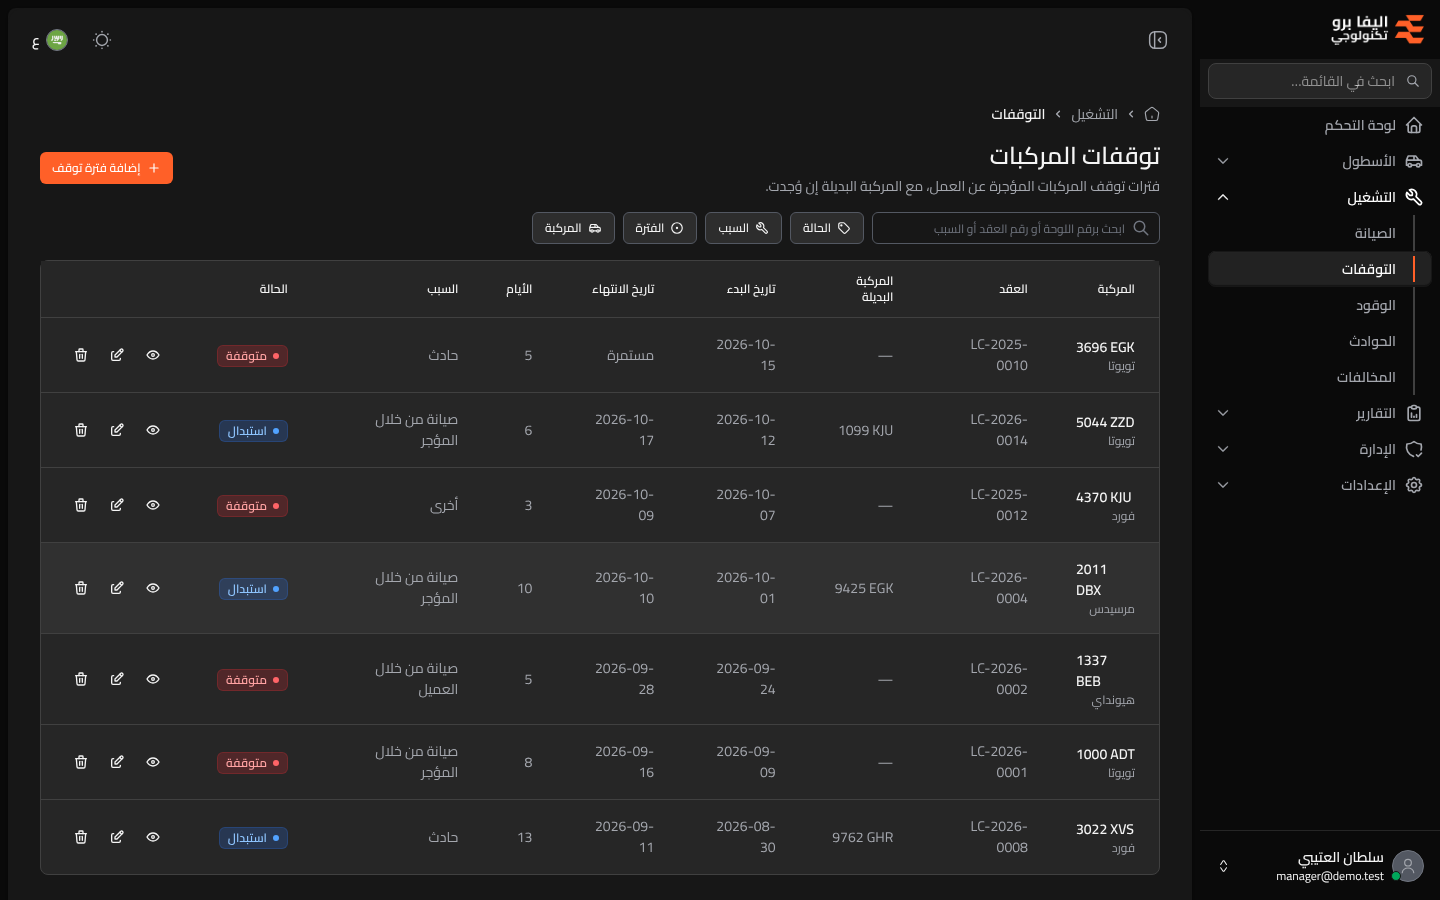The image size is (1440, 900).
Task: Delete the 5044 ZZD downtime row
Action: (x=81, y=430)
